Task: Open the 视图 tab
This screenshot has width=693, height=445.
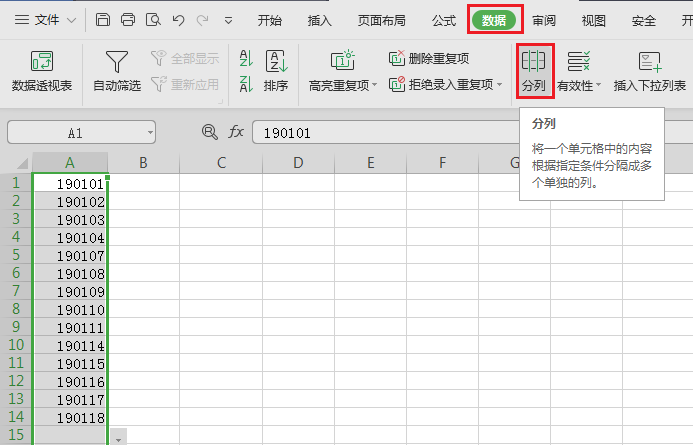Action: pos(594,20)
